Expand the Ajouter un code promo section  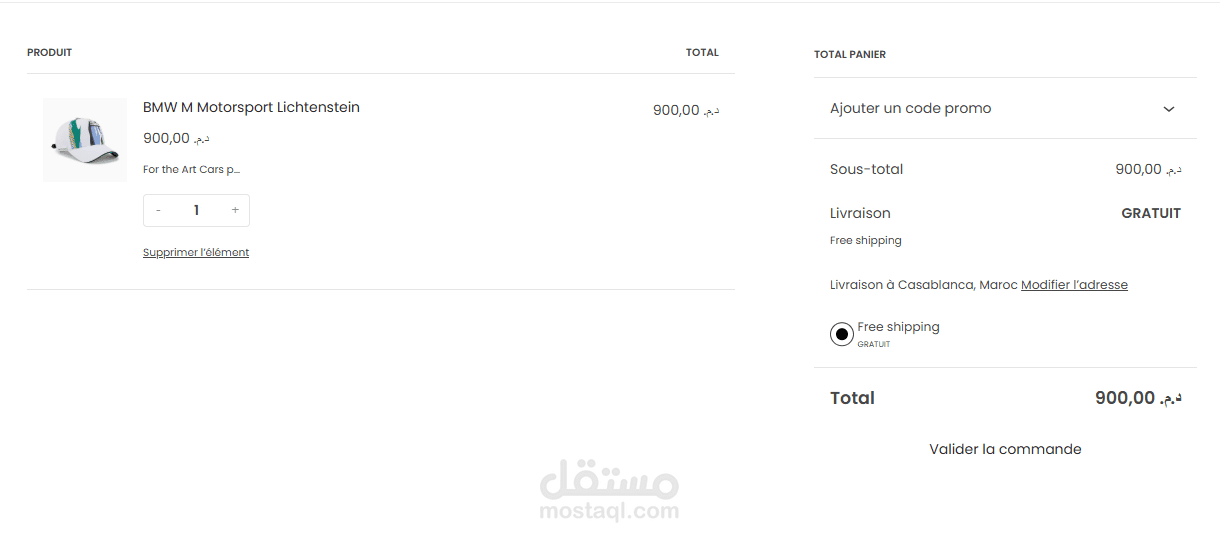(x=911, y=108)
